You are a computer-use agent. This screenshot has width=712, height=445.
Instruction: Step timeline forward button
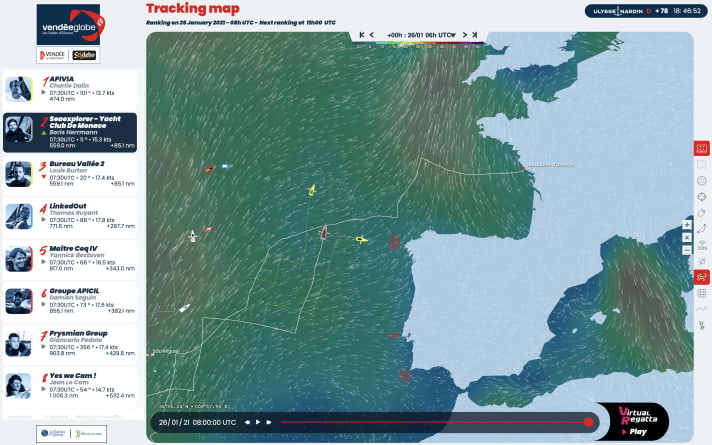269,422
